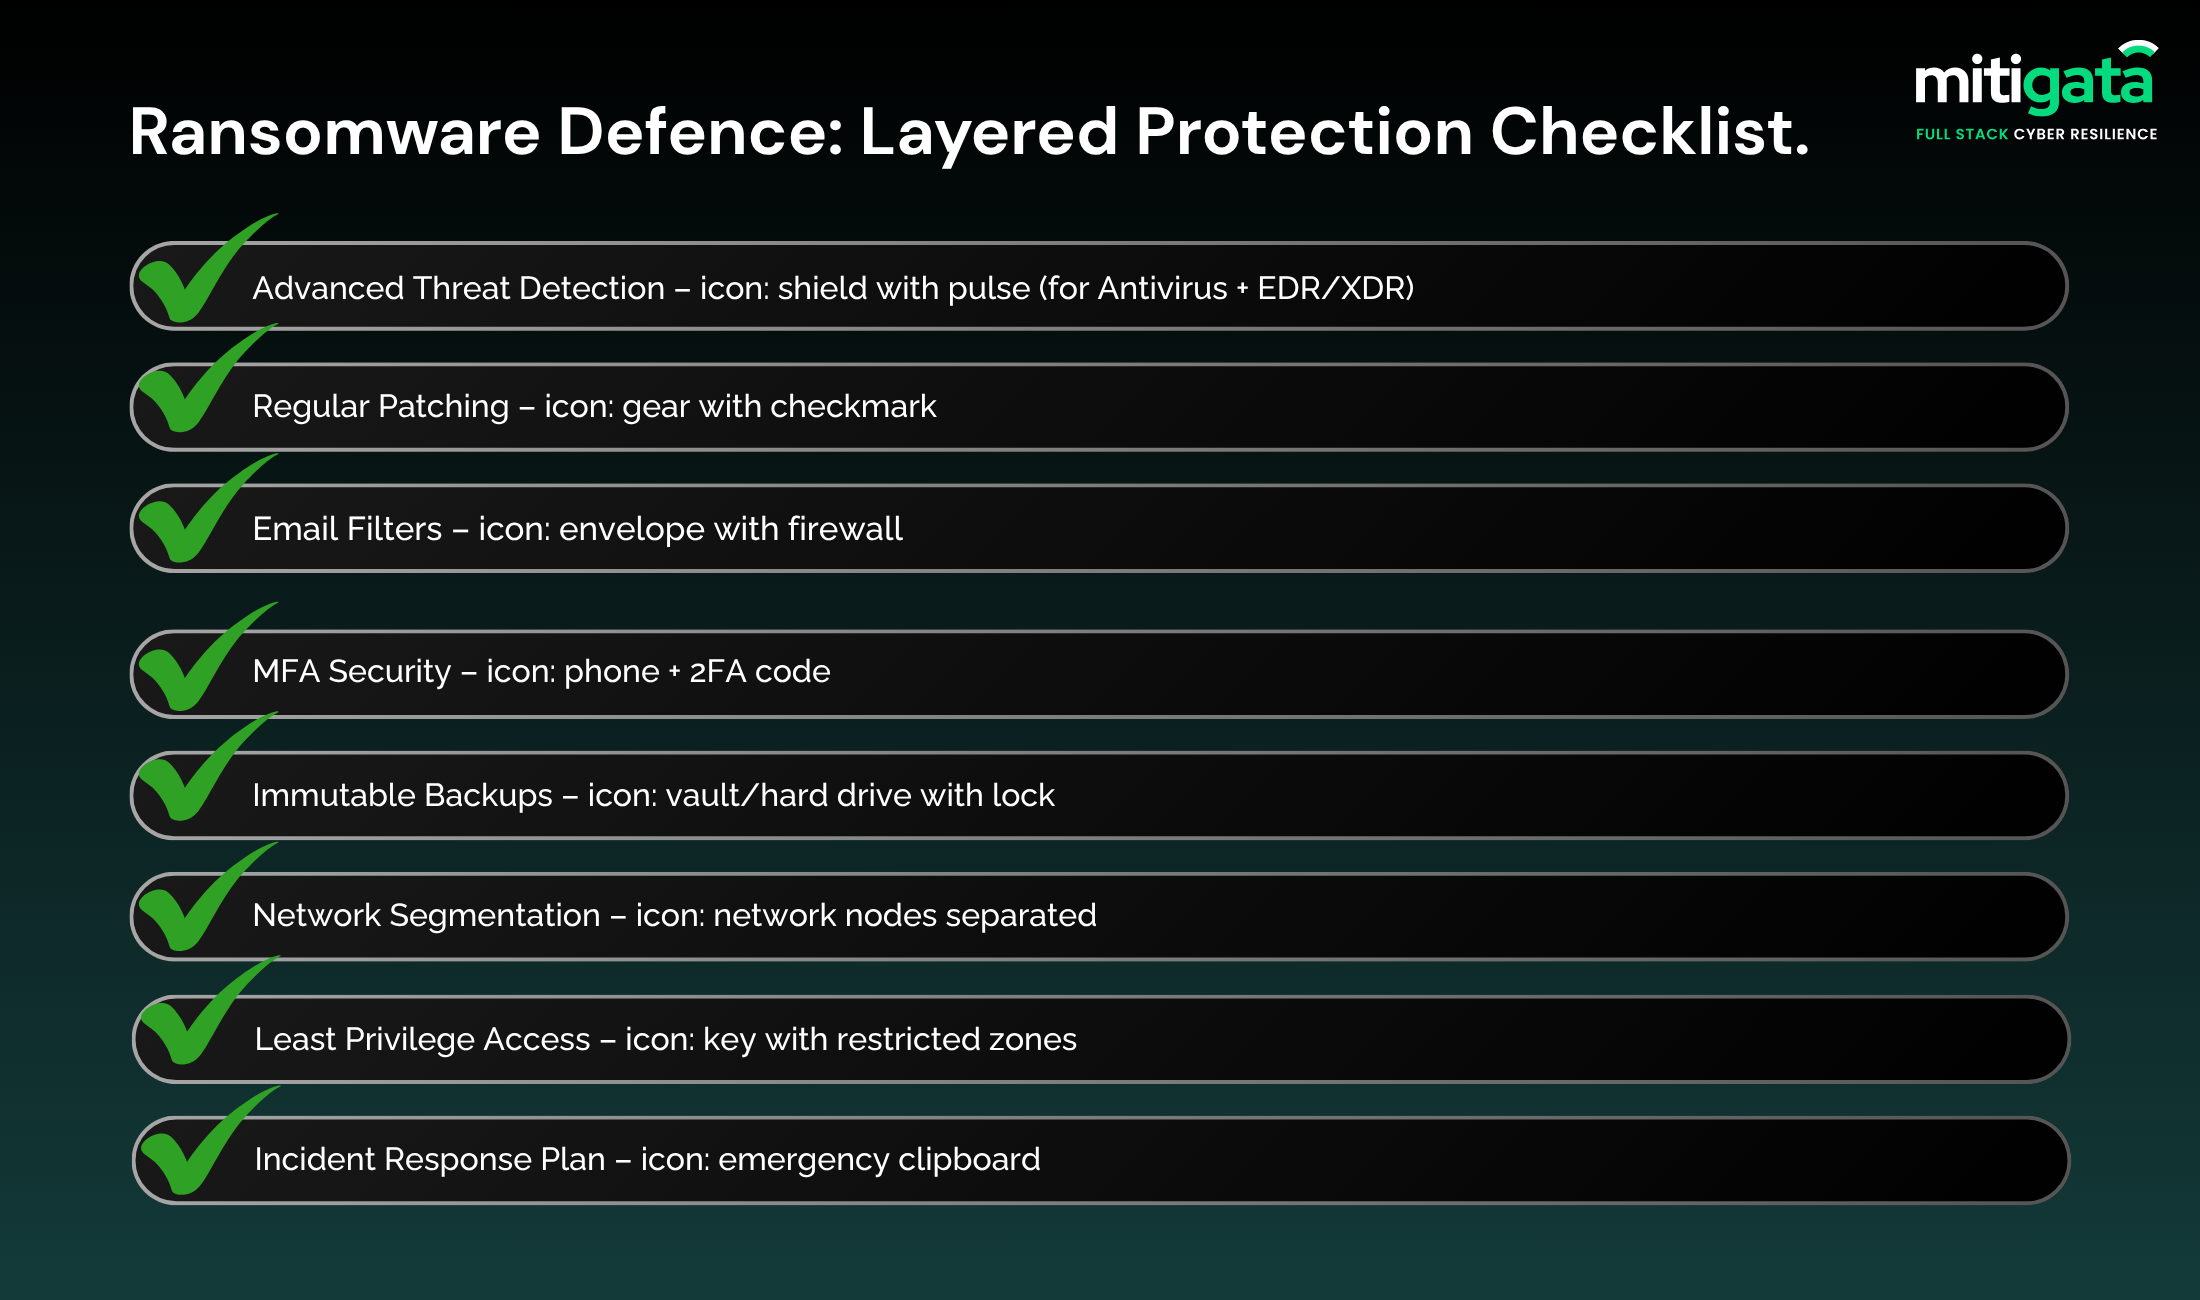Viewport: 2200px width, 1300px height.
Task: Click the Ransomware Defence headline text
Action: tap(968, 132)
